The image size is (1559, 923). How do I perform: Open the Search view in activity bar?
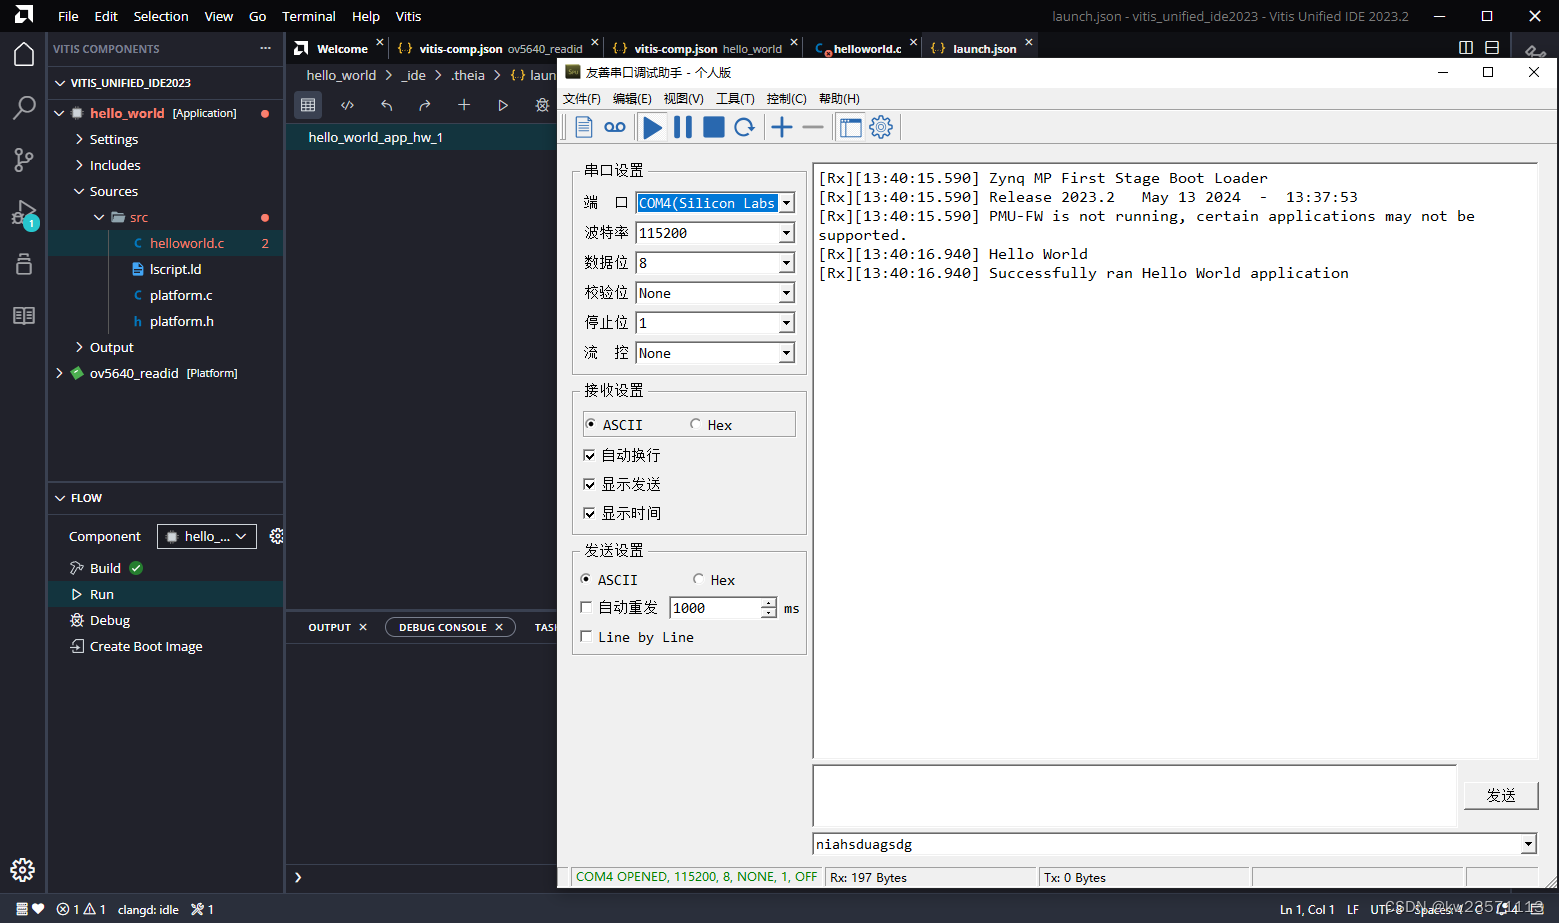coord(24,107)
